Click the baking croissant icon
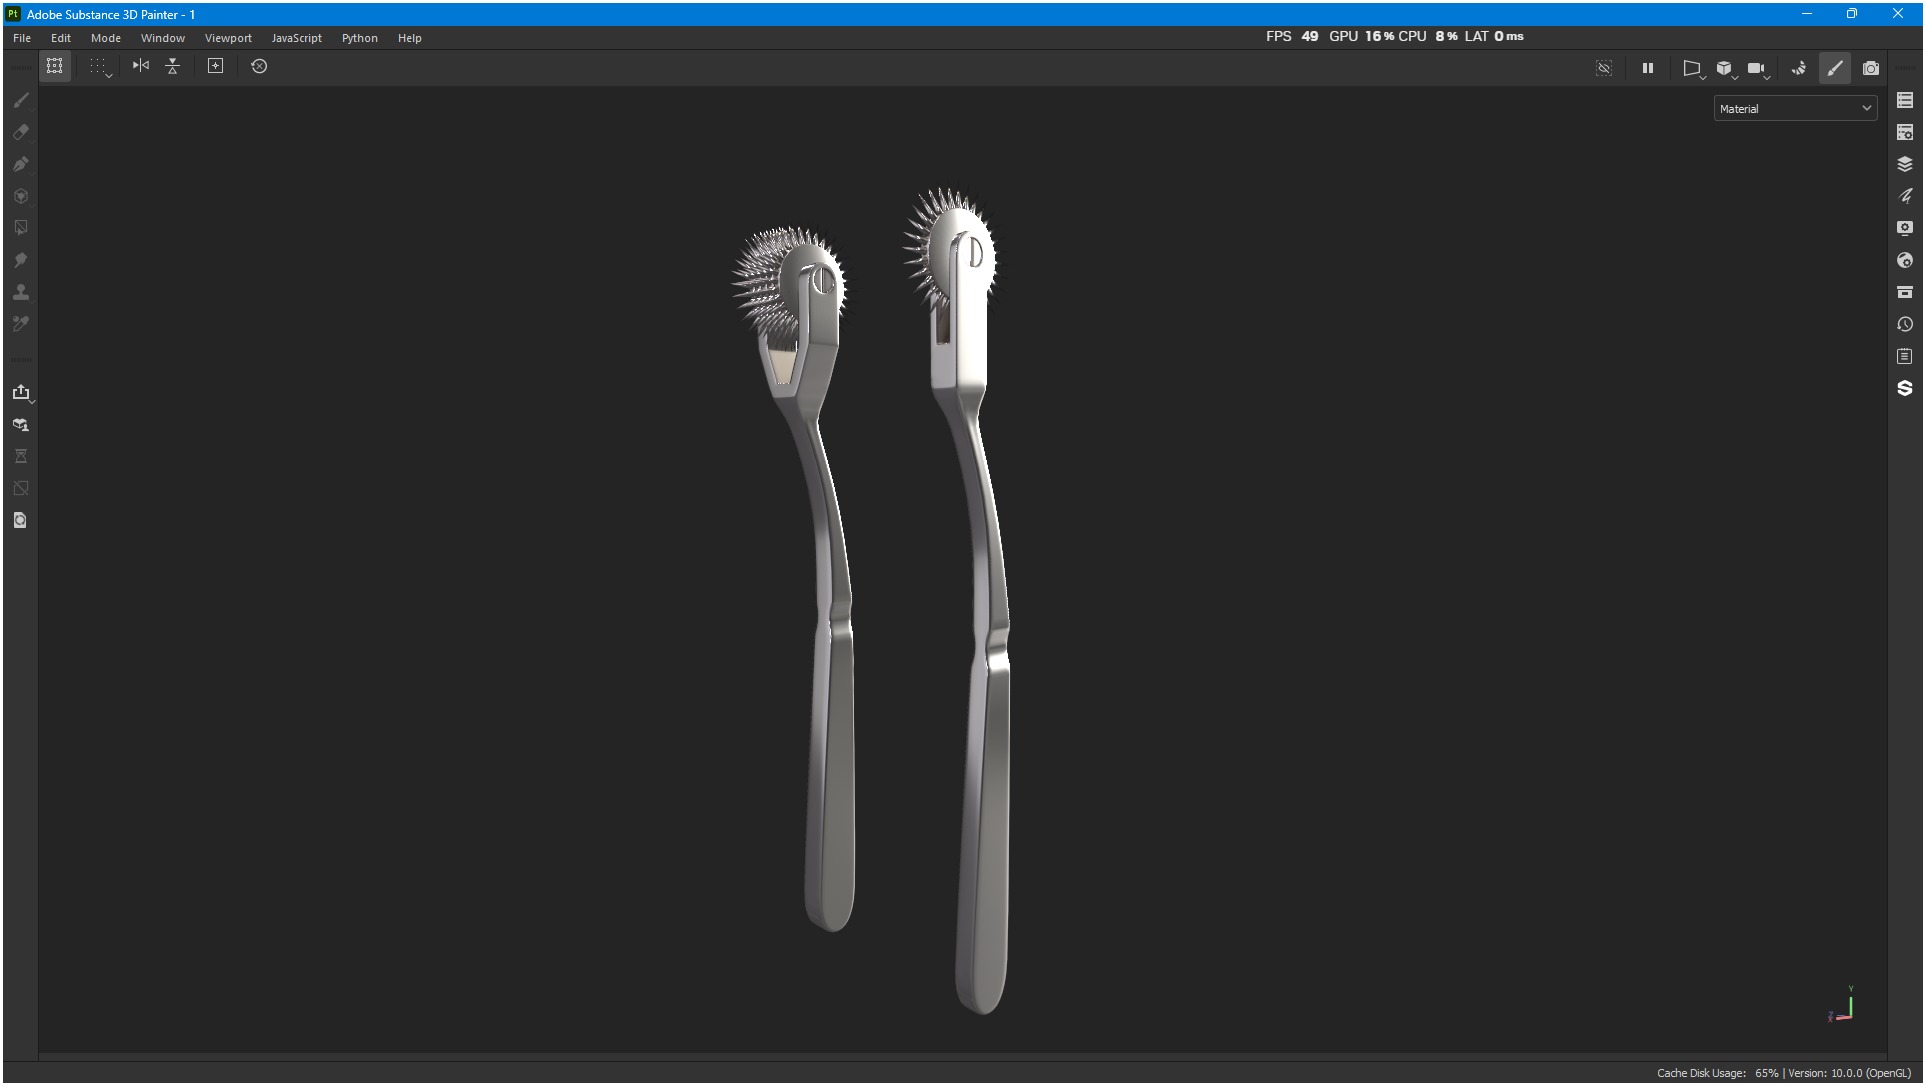1926x1086 pixels. pos(1799,68)
